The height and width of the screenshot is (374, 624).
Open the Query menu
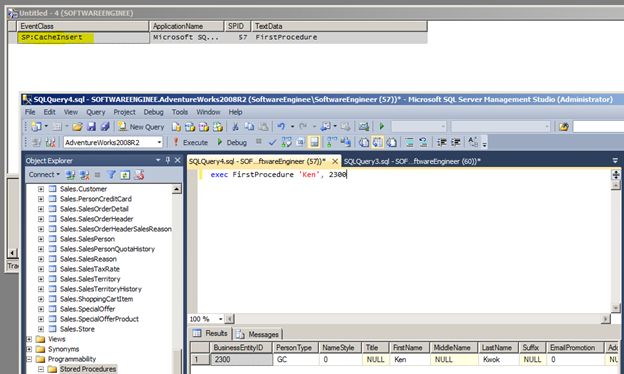96,112
